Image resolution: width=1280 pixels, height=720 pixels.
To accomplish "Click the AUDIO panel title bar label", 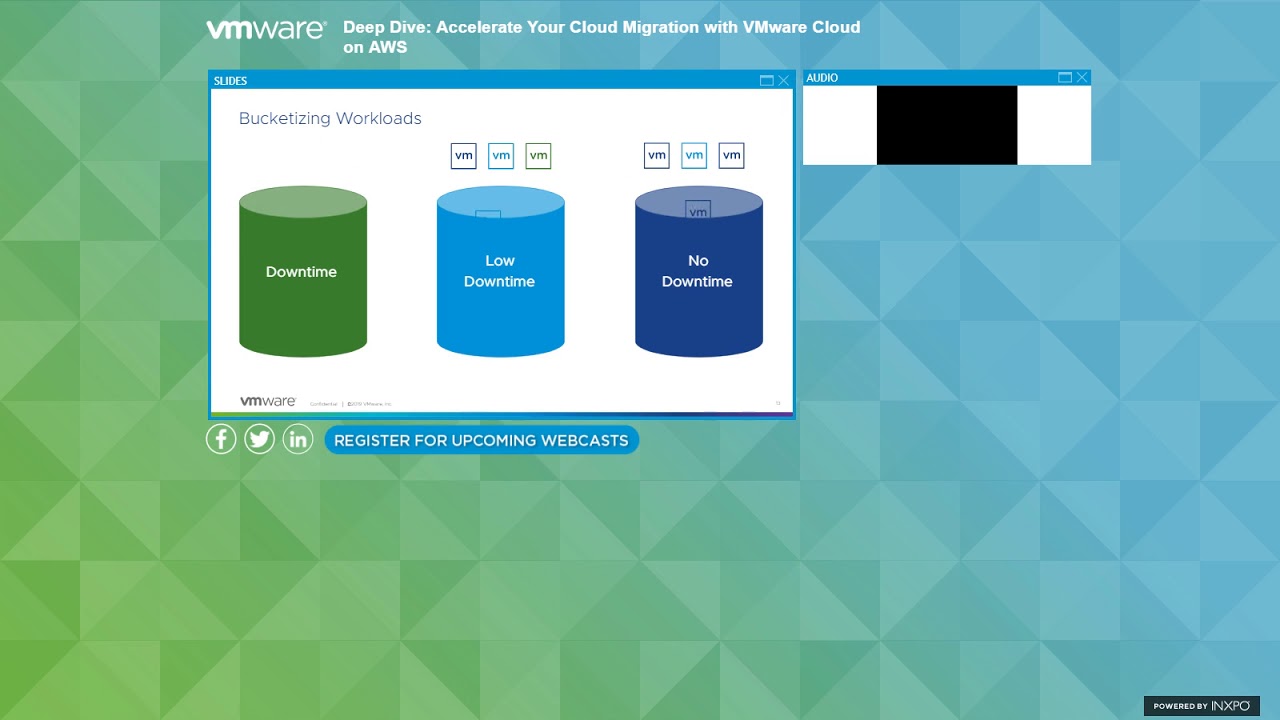I will (822, 78).
